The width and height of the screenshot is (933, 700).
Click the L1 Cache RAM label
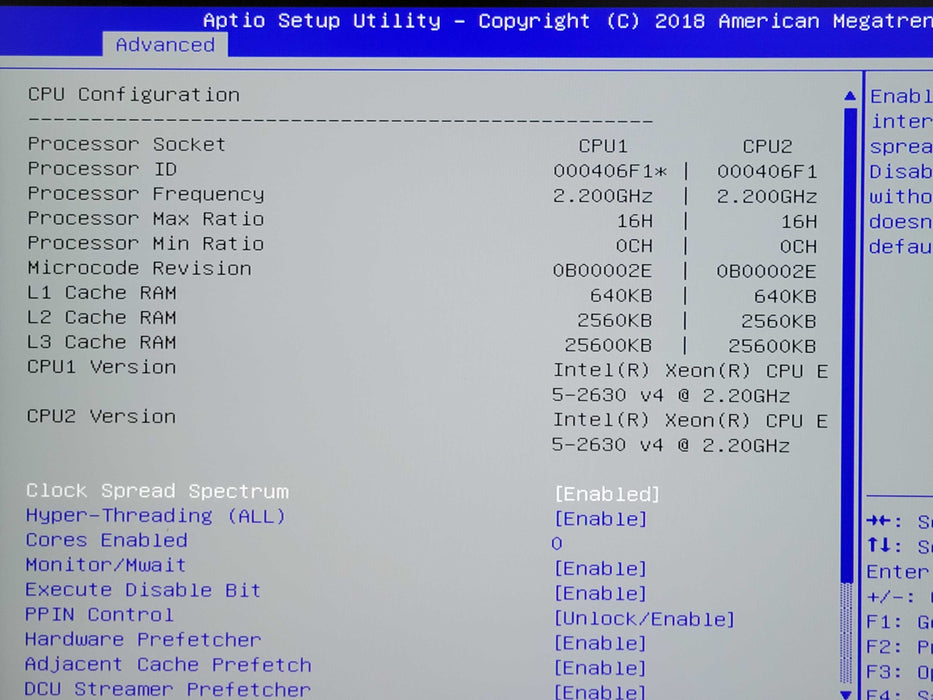pyautogui.click(x=102, y=293)
